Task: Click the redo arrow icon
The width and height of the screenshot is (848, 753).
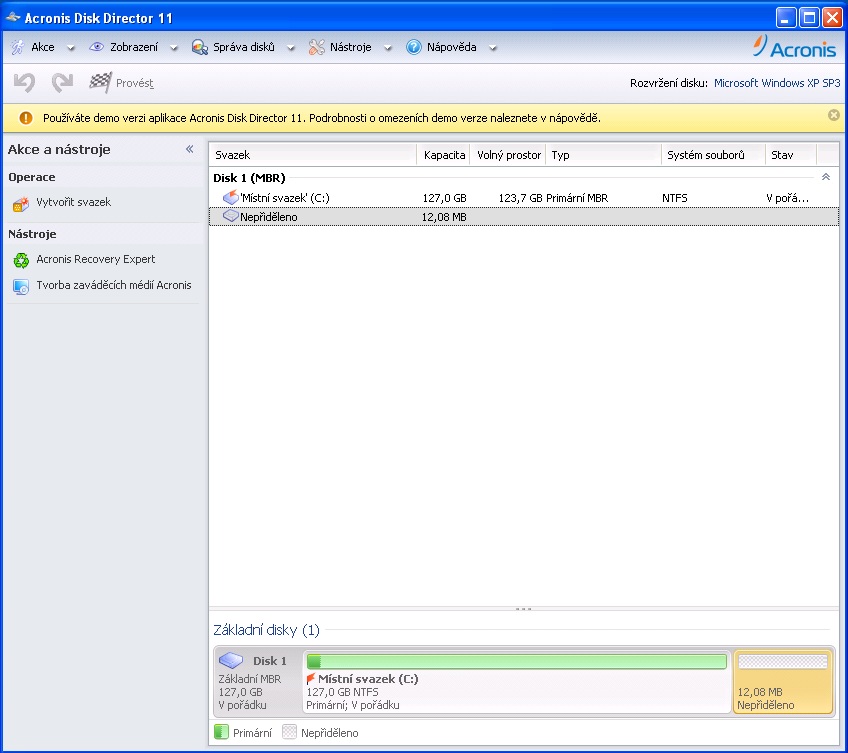Action: click(x=62, y=83)
